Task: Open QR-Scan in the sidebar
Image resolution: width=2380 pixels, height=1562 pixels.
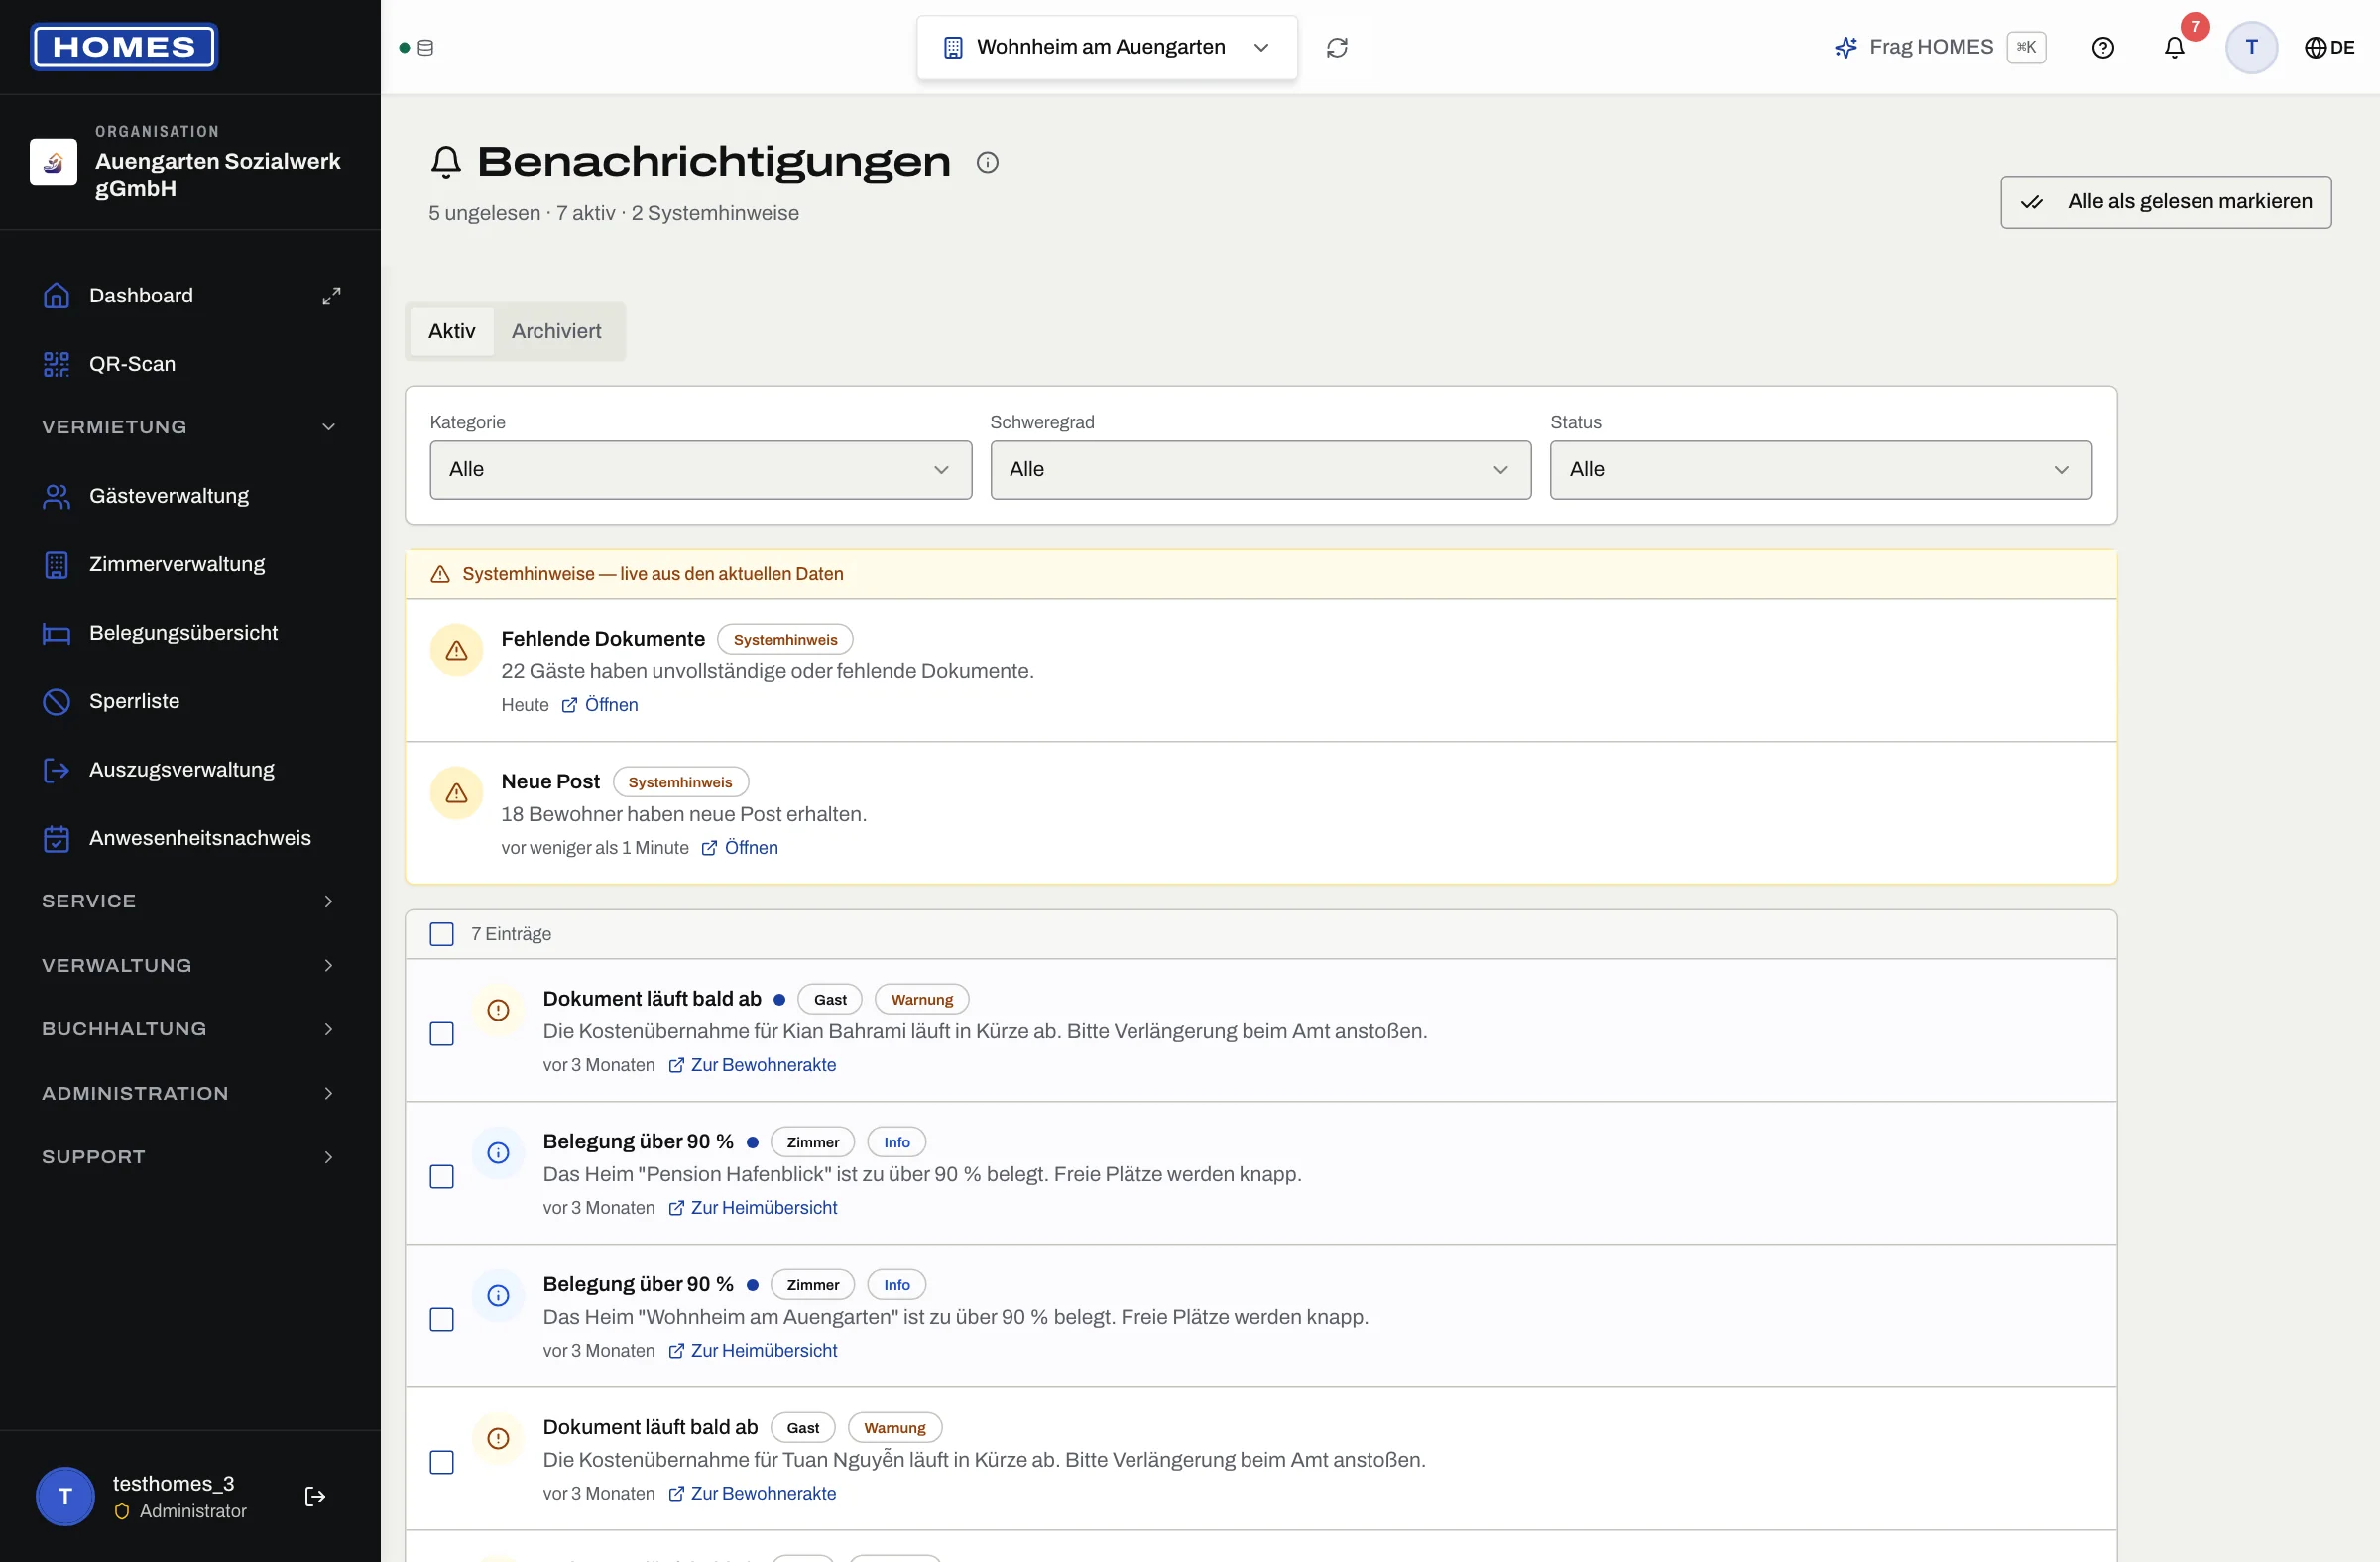Action: 190,364
